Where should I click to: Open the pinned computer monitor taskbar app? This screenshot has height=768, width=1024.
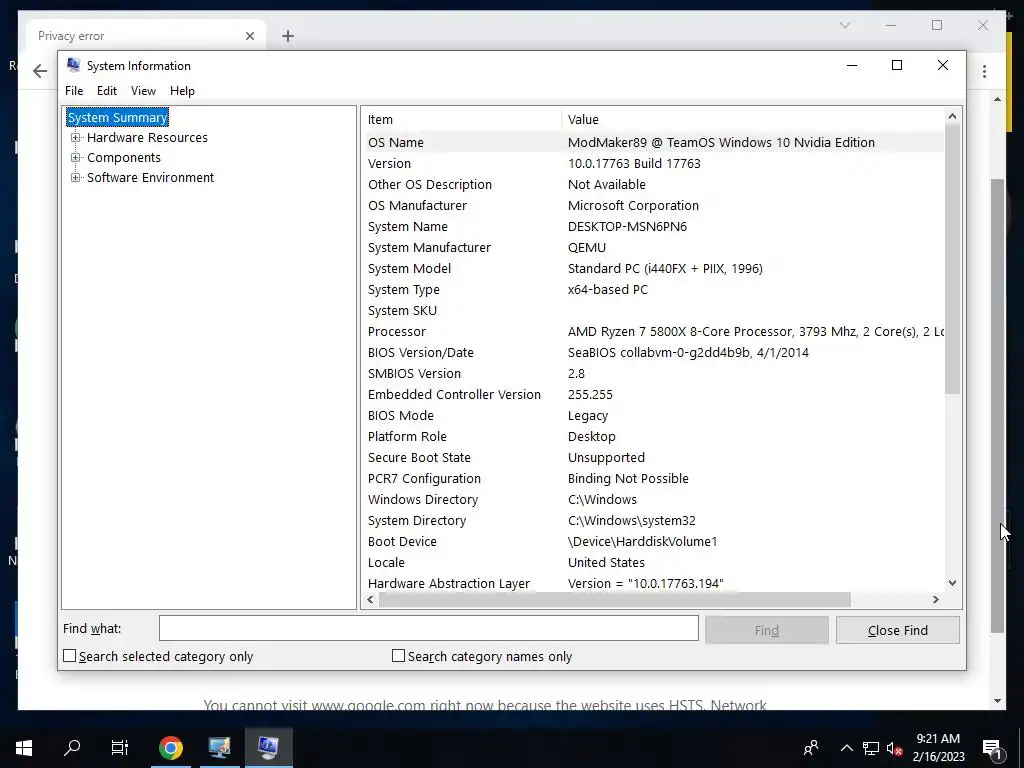(x=219, y=748)
